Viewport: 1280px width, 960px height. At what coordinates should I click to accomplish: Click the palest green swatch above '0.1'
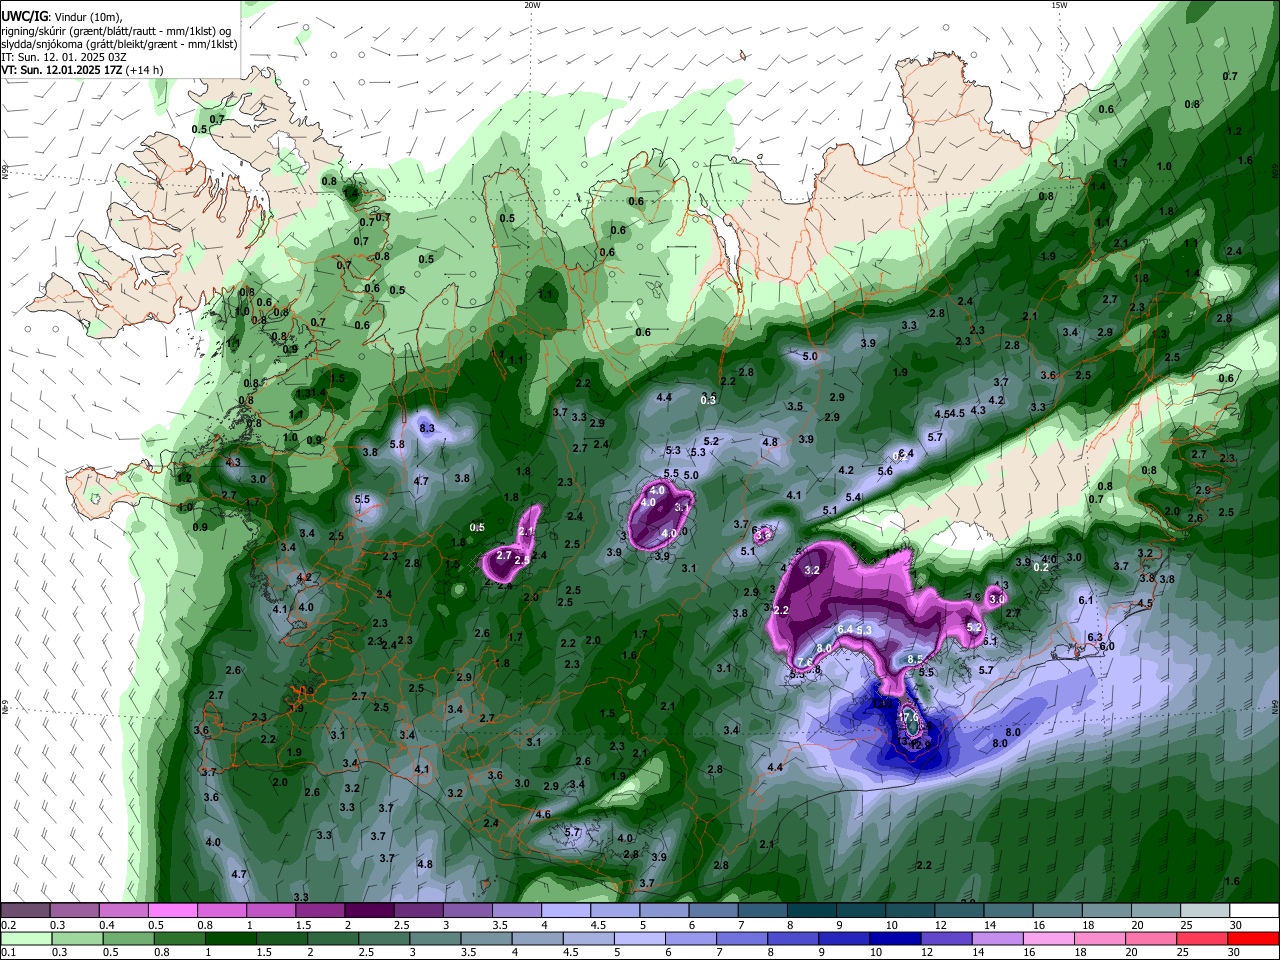point(25,938)
